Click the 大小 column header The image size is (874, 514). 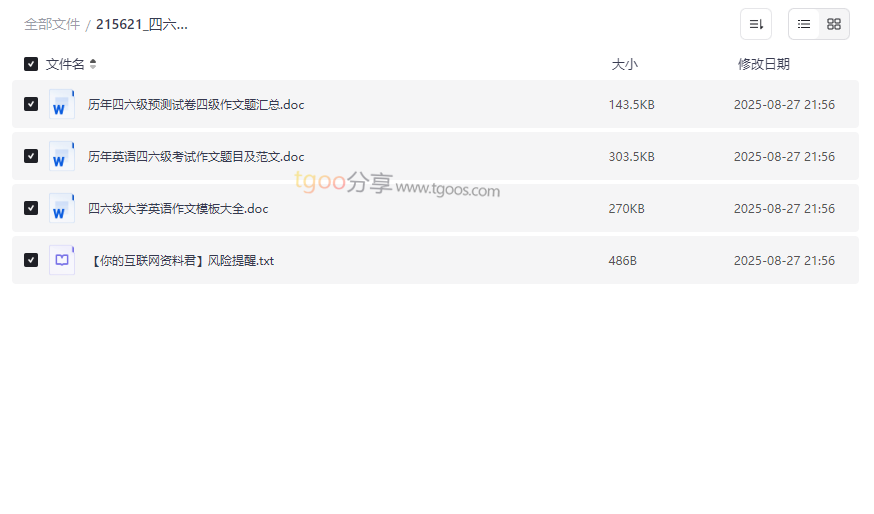(624, 64)
